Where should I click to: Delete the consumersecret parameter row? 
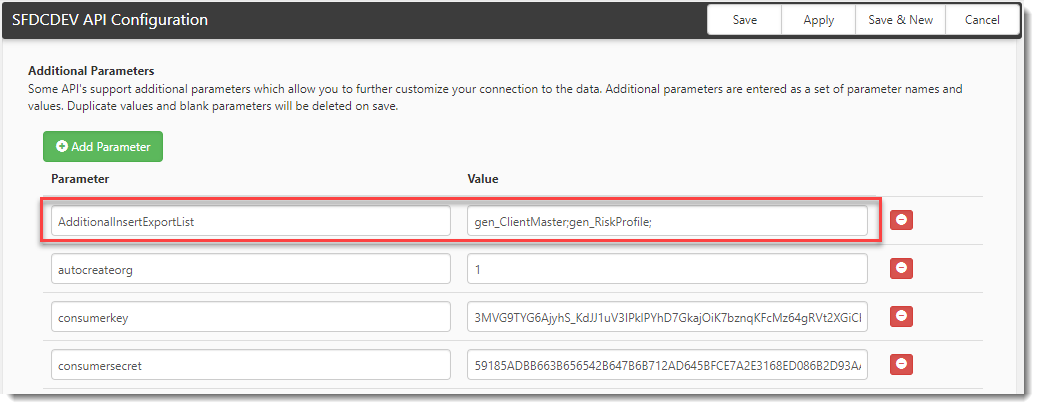tap(901, 365)
